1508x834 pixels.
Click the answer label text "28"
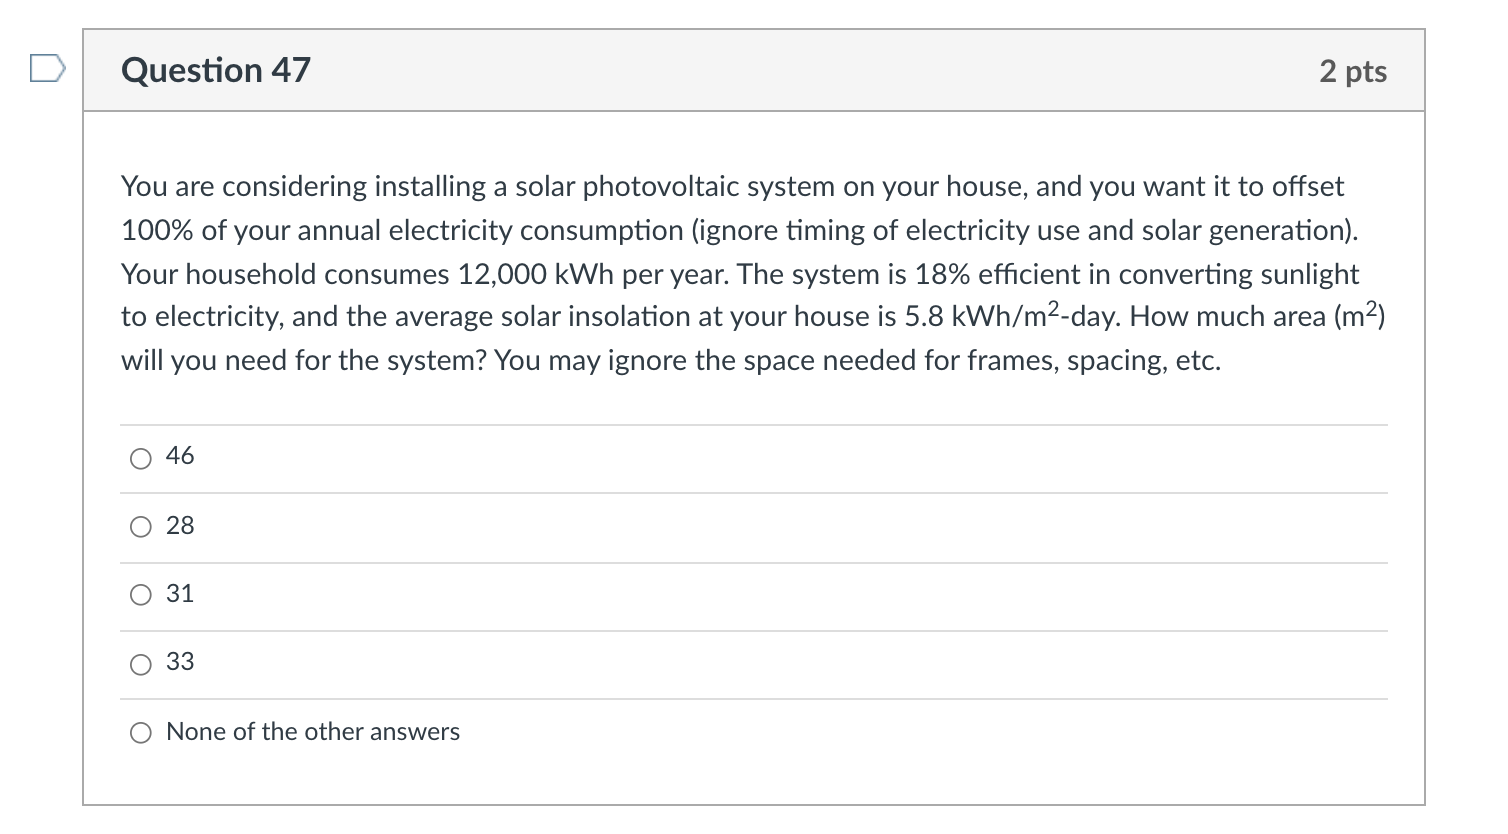coord(180,526)
